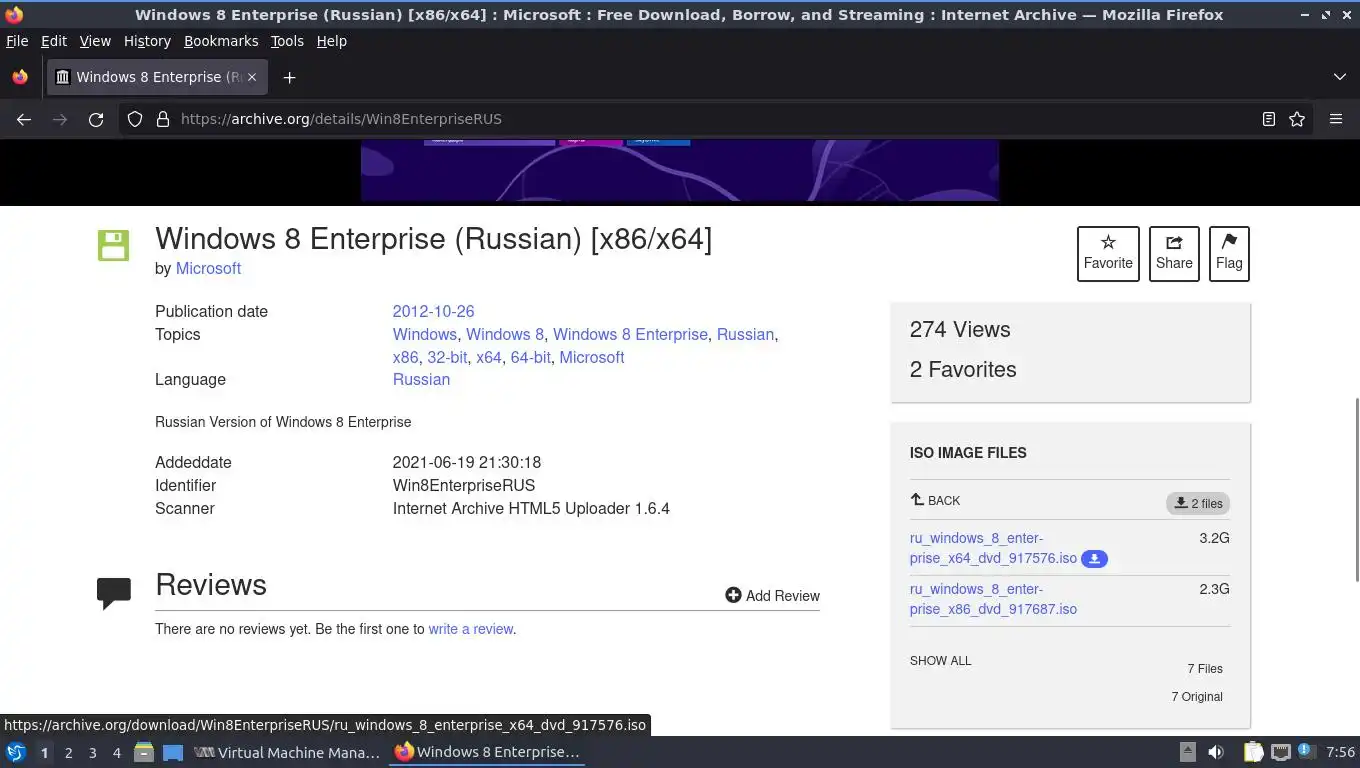Download ru_windows_8_enterprise_x86_dvd_917687.iso
The image size is (1360, 768).
tap(993, 599)
